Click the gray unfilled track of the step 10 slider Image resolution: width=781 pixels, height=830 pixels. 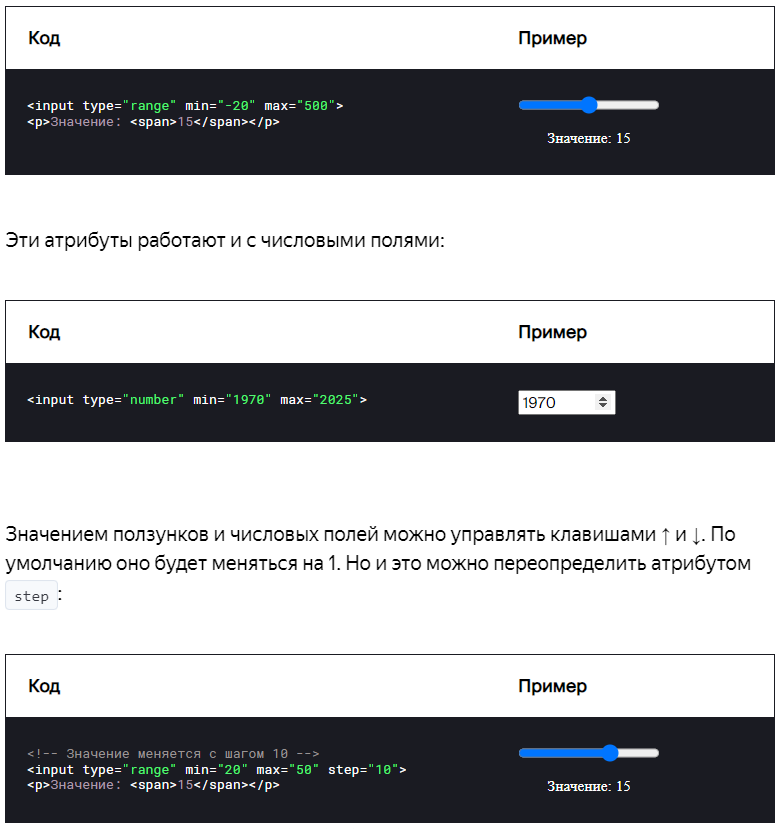click(x=639, y=753)
